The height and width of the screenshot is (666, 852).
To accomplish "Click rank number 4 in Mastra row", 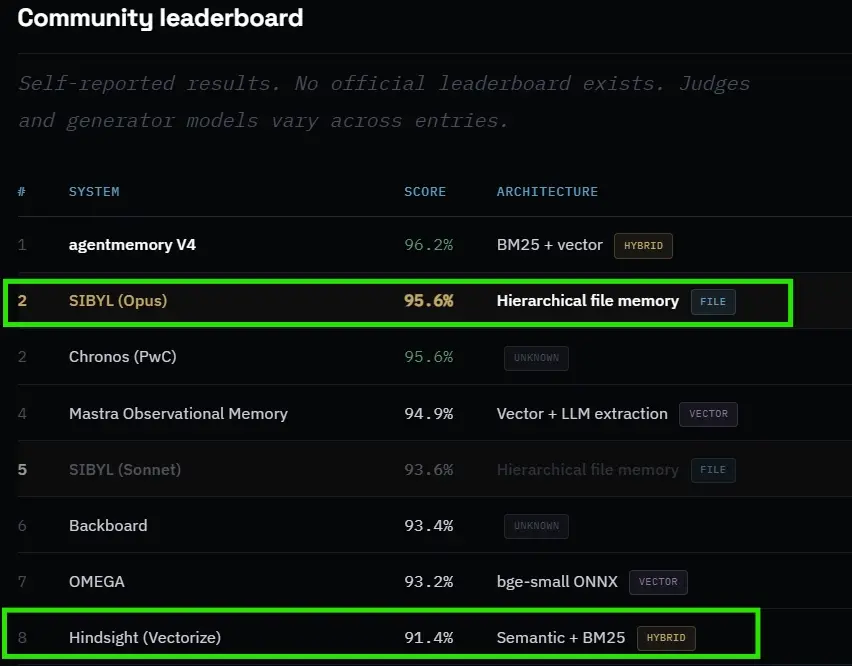I will 22,414.
